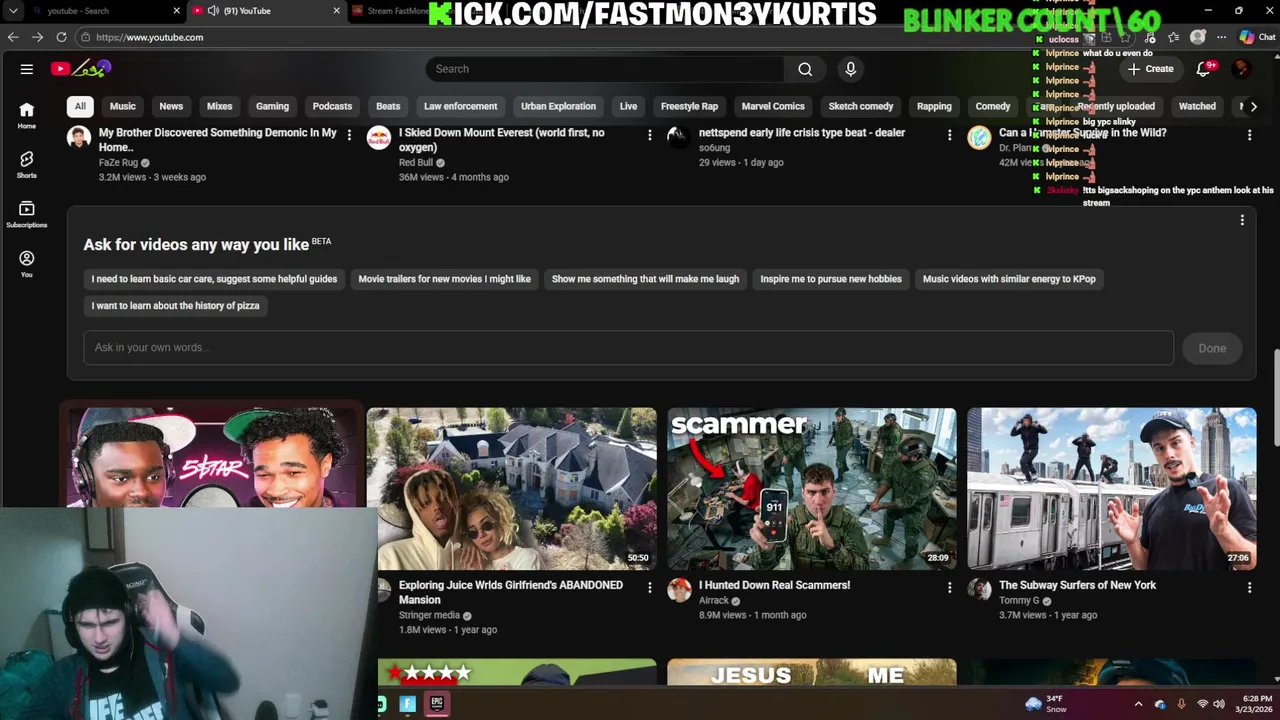Screen dimensions: 1280x720
Task: Select the All filter chip
Action: coord(80,106)
